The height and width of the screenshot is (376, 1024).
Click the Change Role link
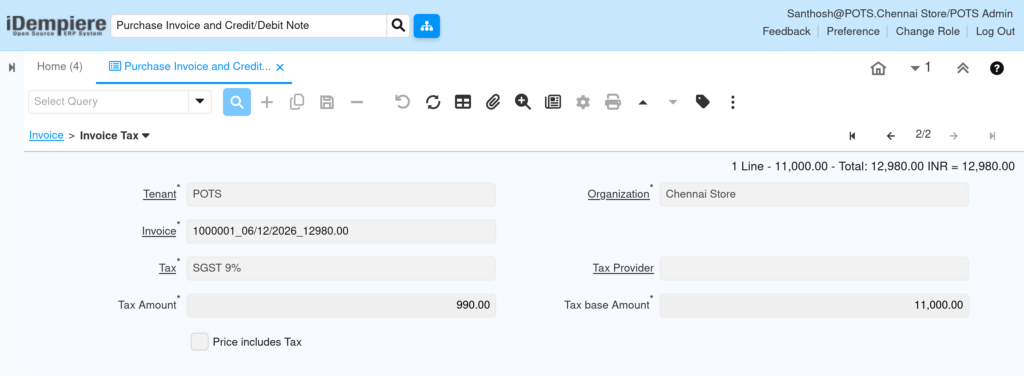(x=927, y=31)
